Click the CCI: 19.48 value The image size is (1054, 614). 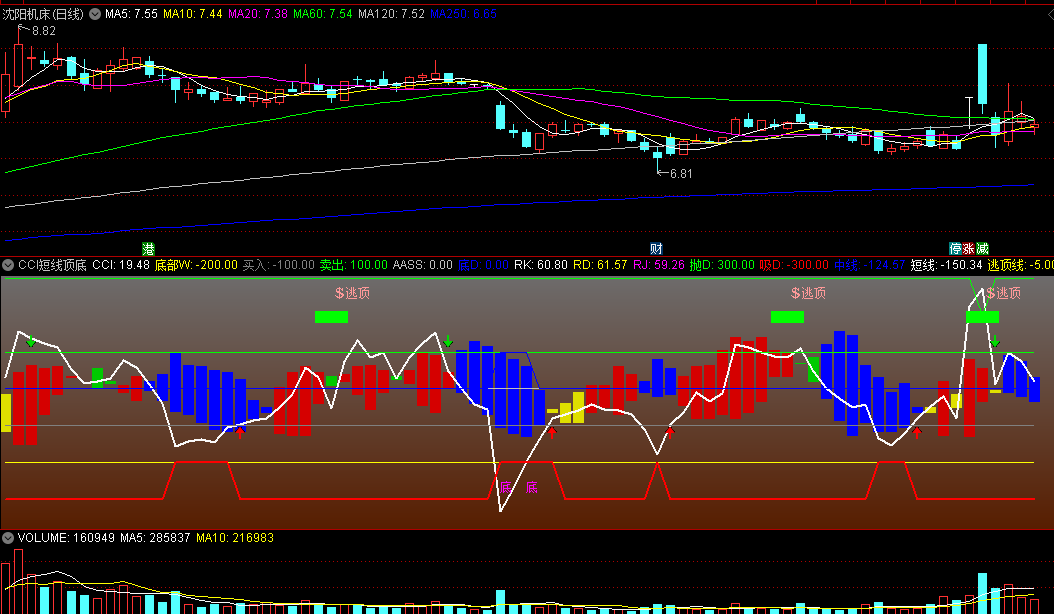121,265
